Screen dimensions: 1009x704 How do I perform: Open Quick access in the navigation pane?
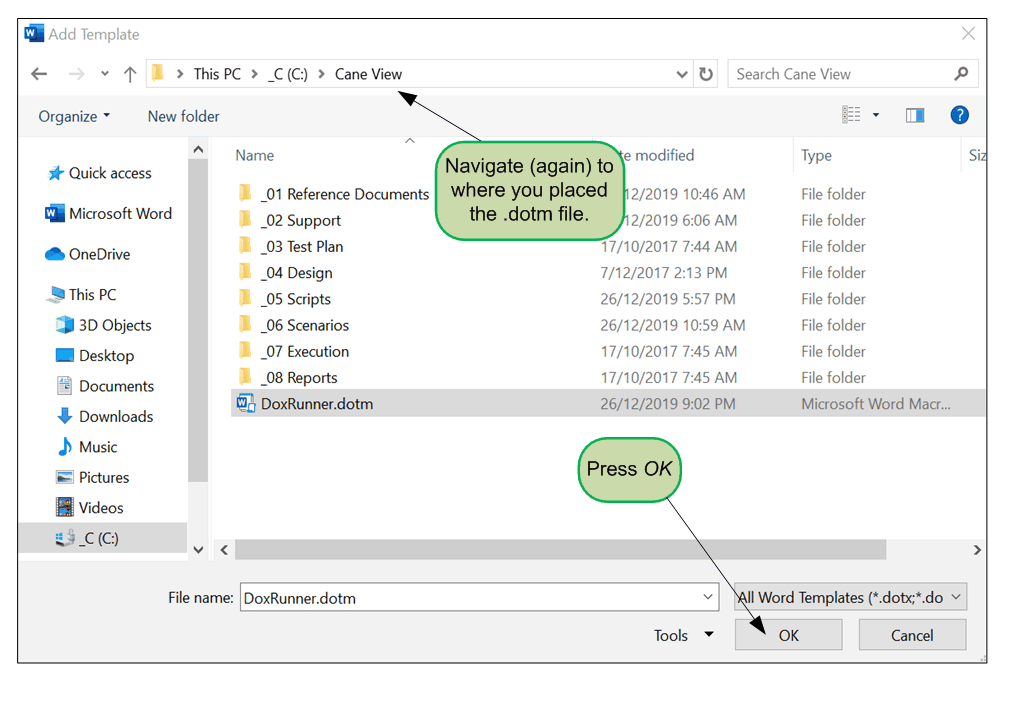pos(100,173)
